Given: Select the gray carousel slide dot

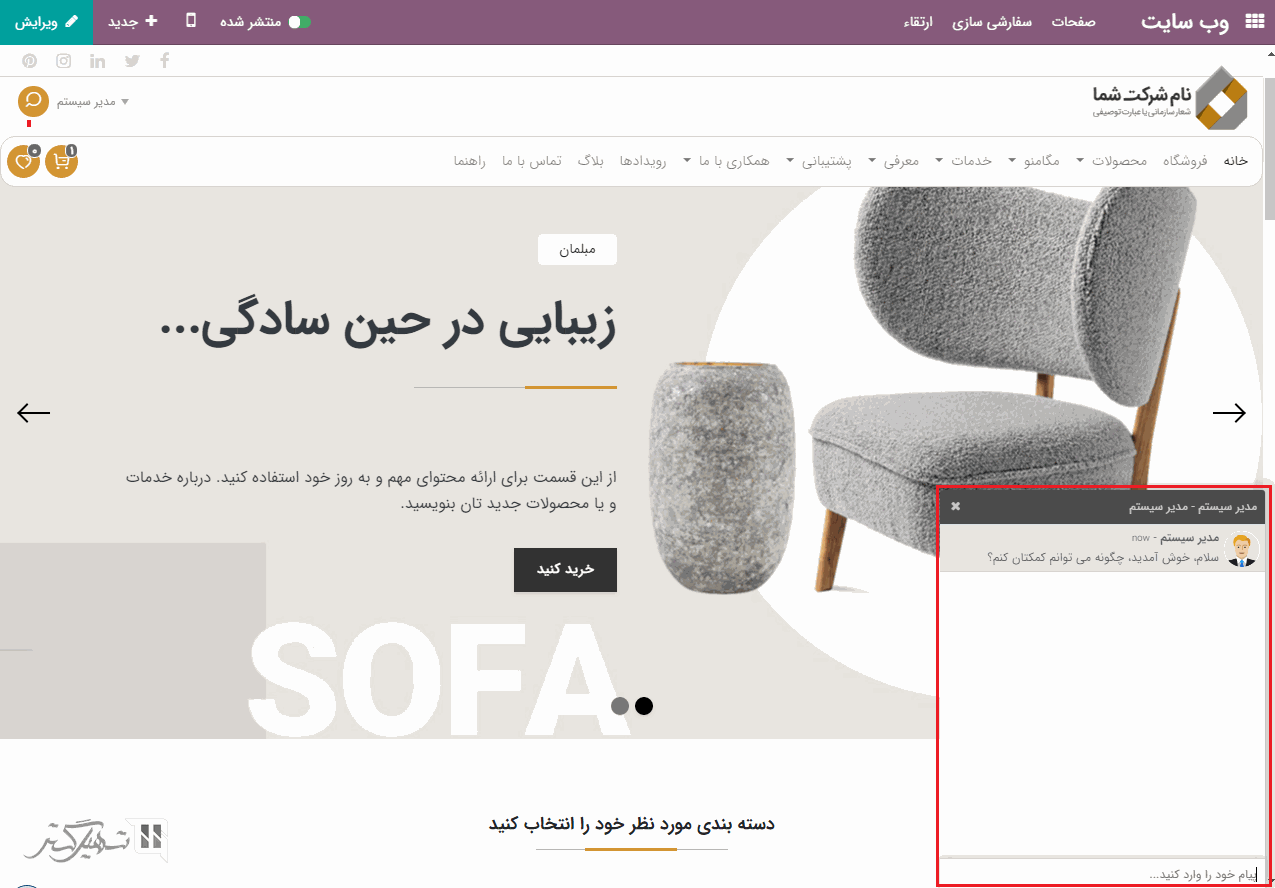Looking at the screenshot, I should (x=620, y=706).
